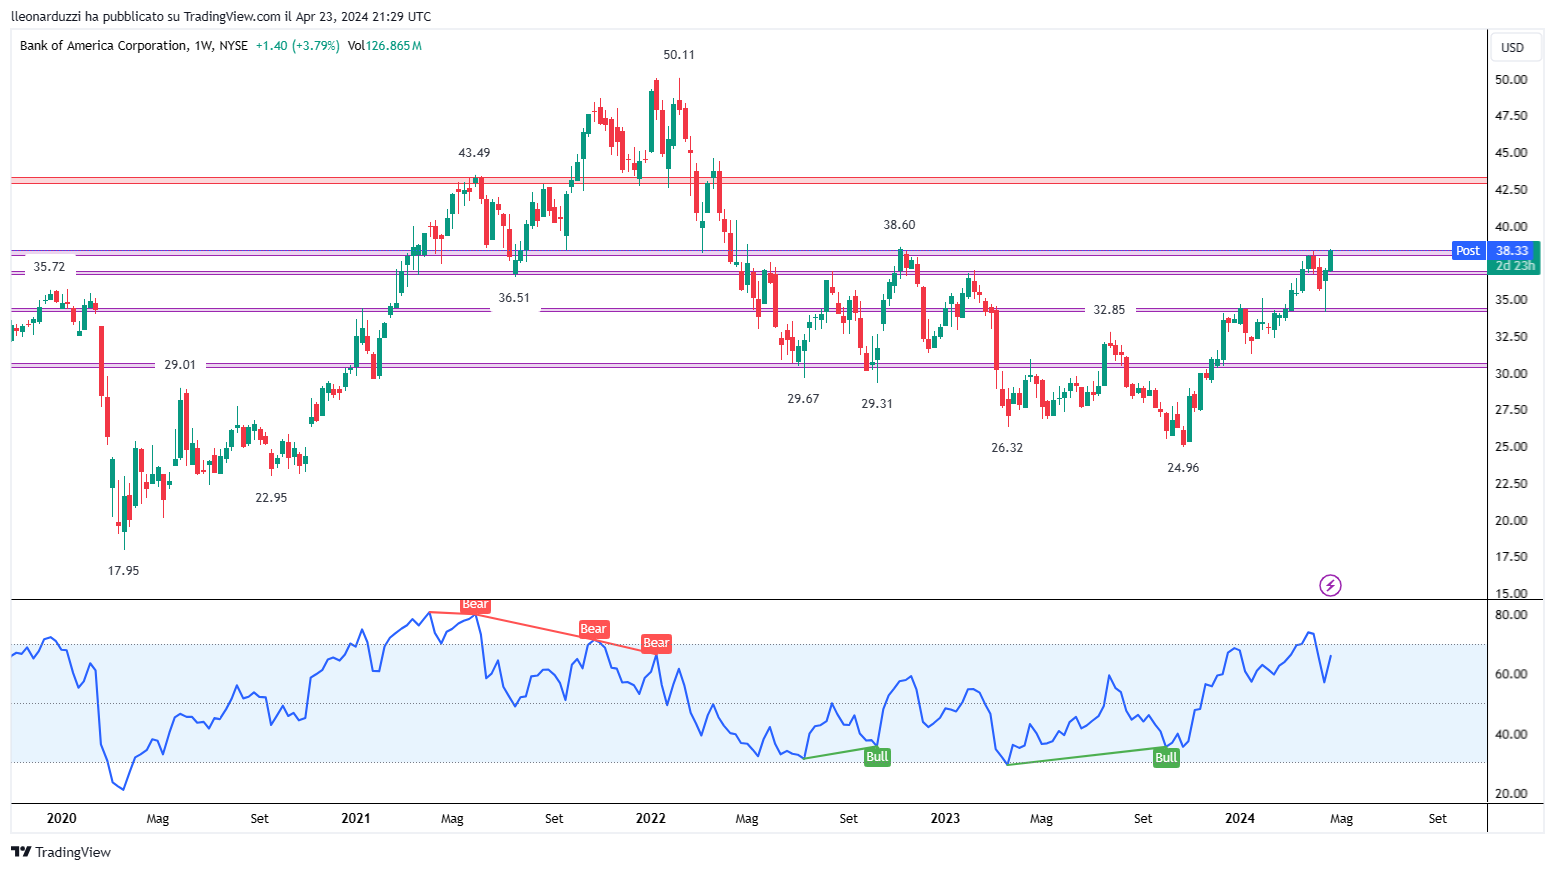Click the +1.40 (+3.79%) change value
Image resolution: width=1555 pixels, height=870 pixels.
[297, 45]
